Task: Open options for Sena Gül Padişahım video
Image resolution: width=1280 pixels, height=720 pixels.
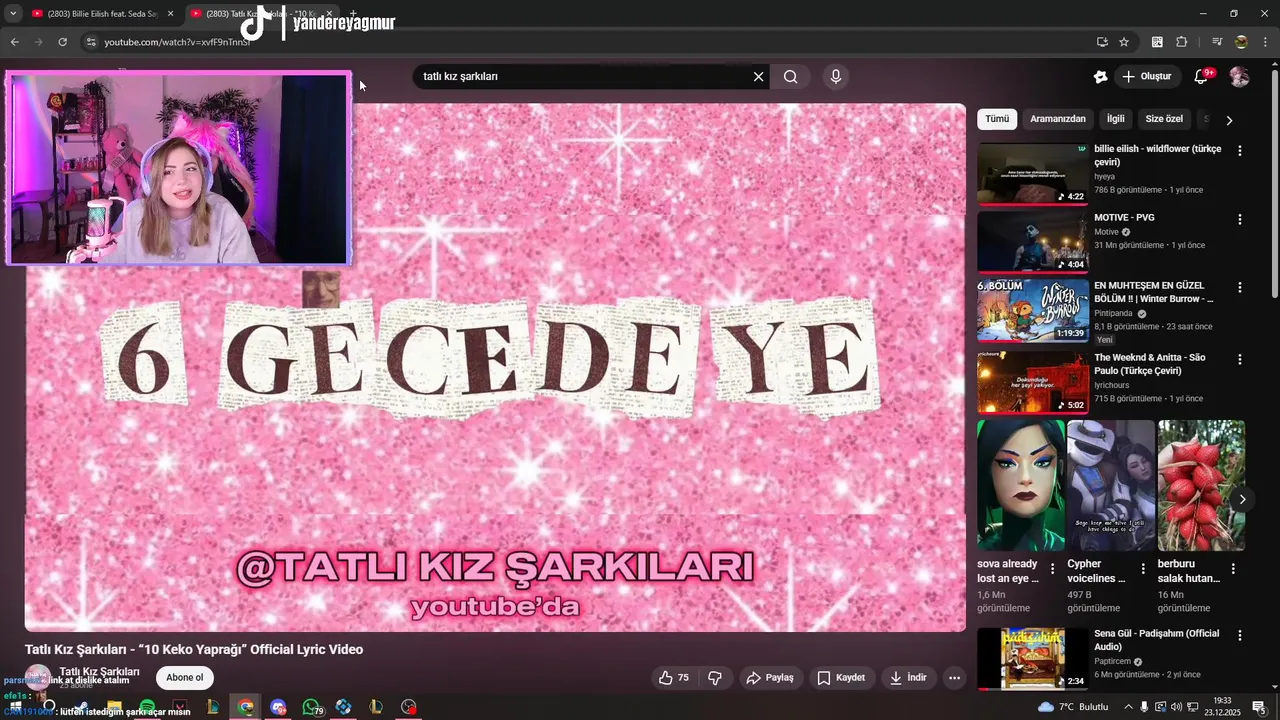Action: coord(1240,635)
